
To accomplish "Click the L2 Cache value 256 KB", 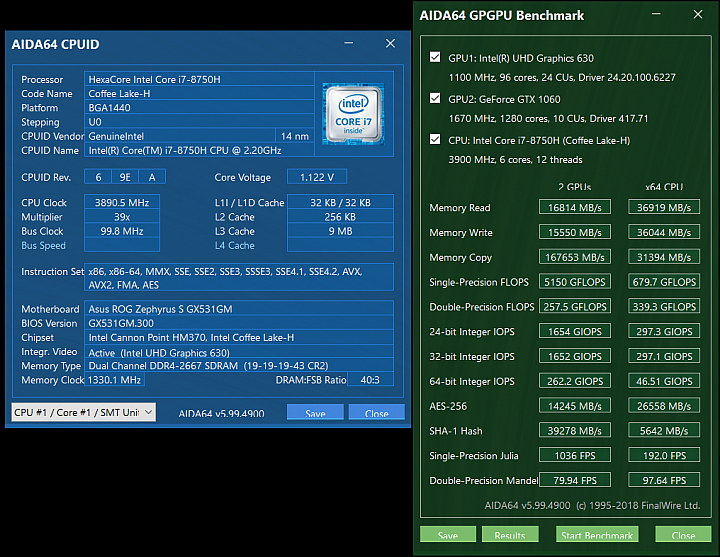I will pos(340,217).
